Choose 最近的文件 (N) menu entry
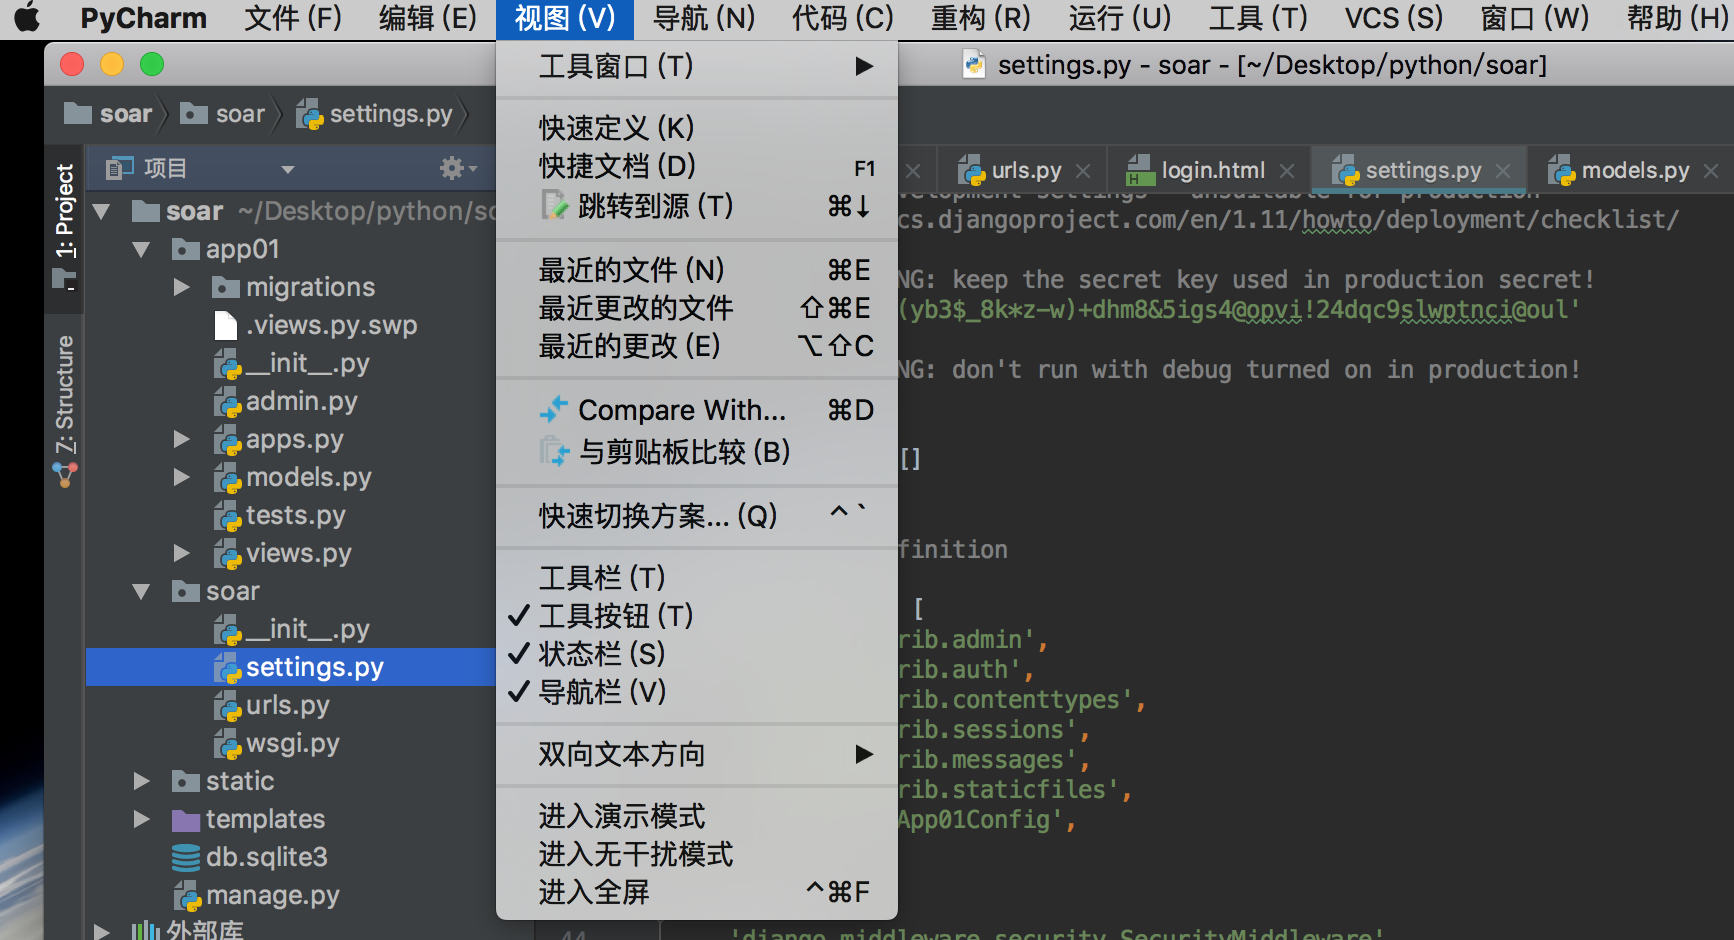The image size is (1734, 940). pyautogui.click(x=697, y=270)
